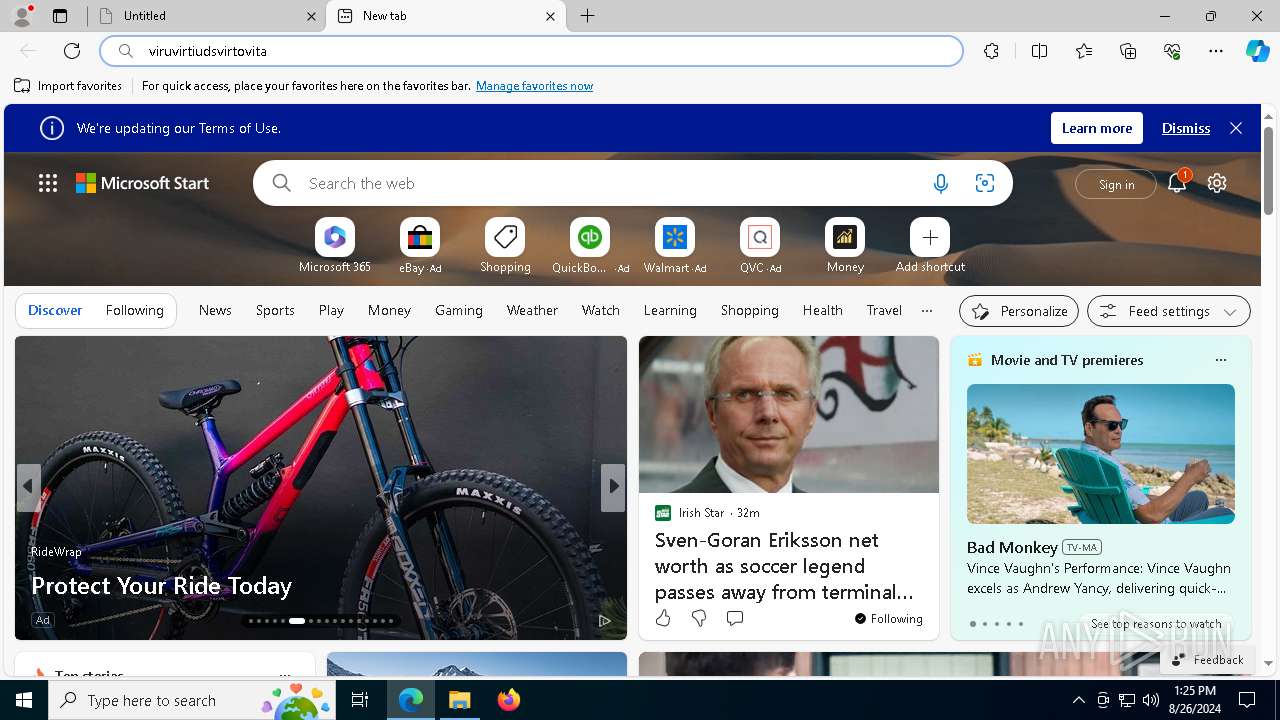This screenshot has width=1280, height=720.
Task: Show more feed categories via ellipsis
Action: [x=927, y=311]
